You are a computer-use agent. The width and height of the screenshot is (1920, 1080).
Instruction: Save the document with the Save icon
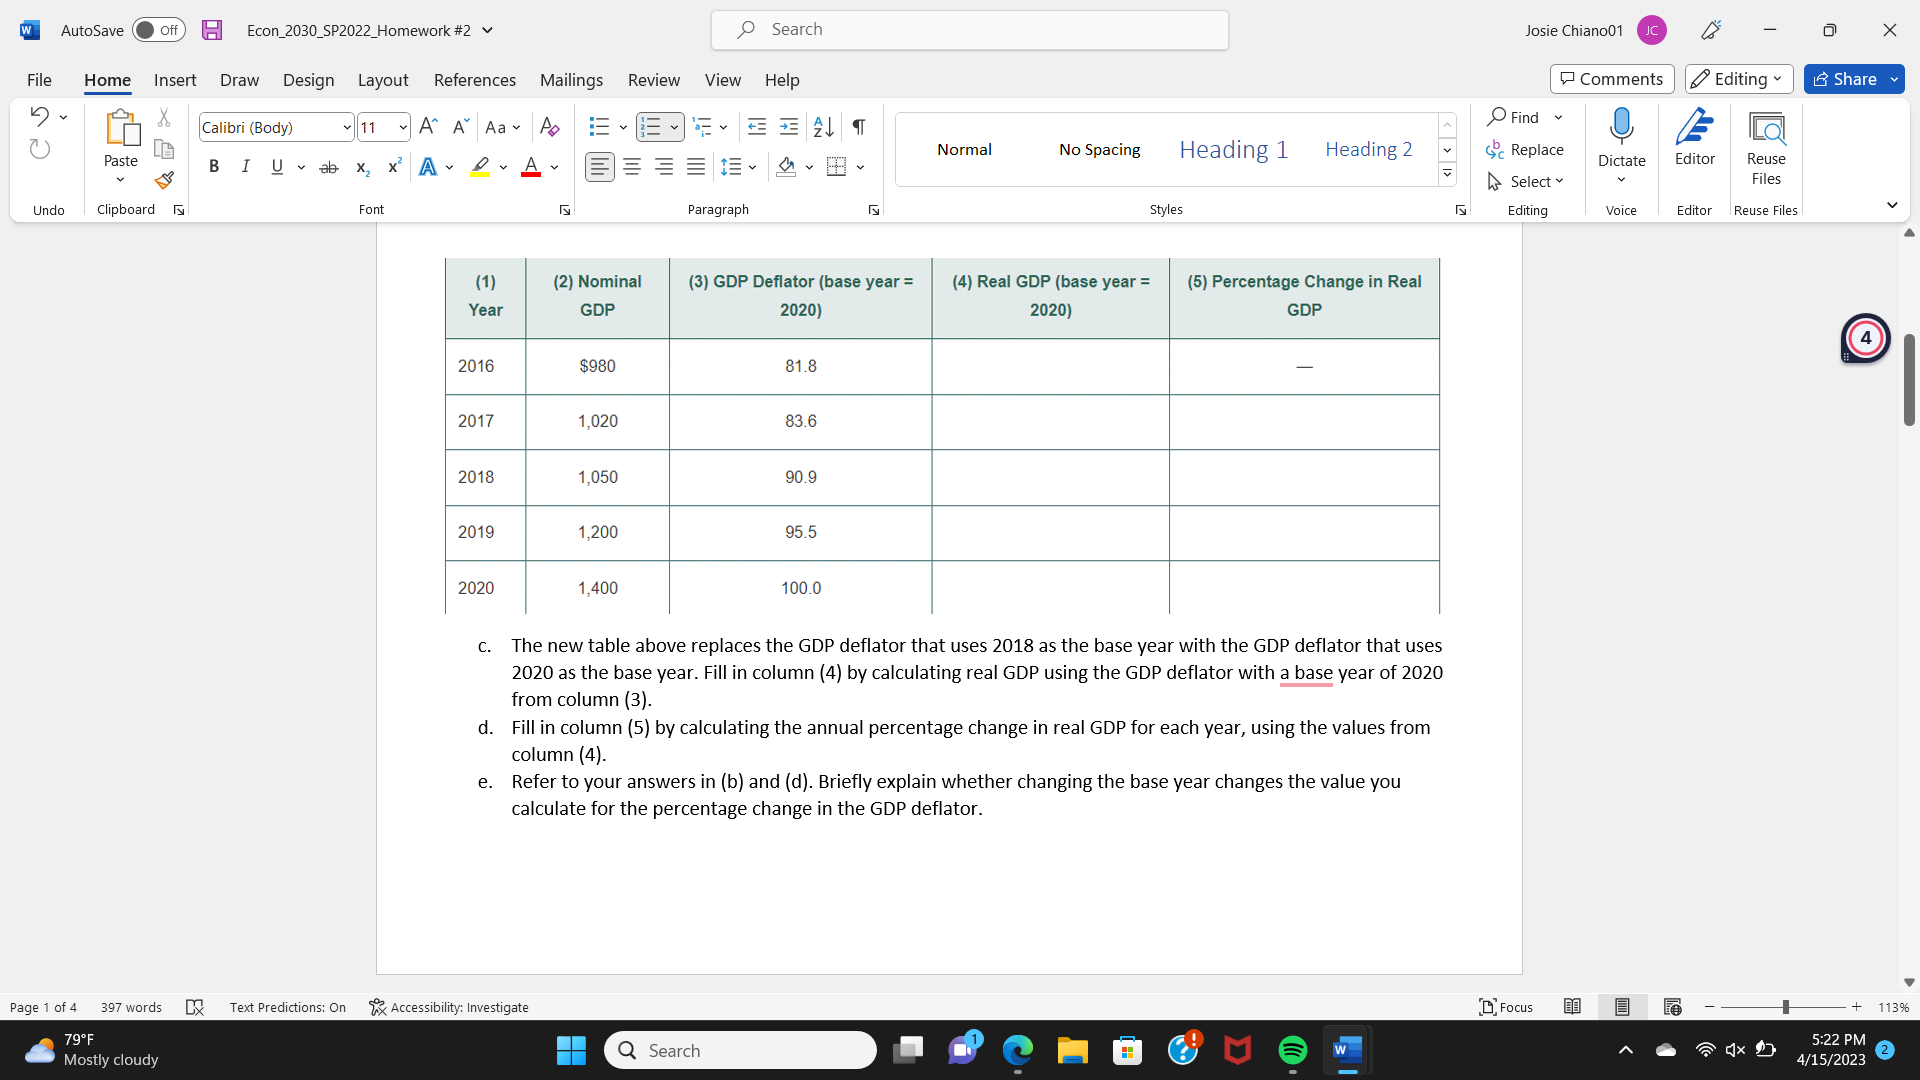pos(211,30)
